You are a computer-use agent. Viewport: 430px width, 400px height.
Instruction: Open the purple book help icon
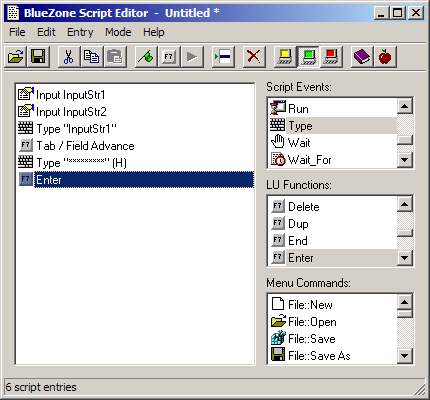point(362,57)
